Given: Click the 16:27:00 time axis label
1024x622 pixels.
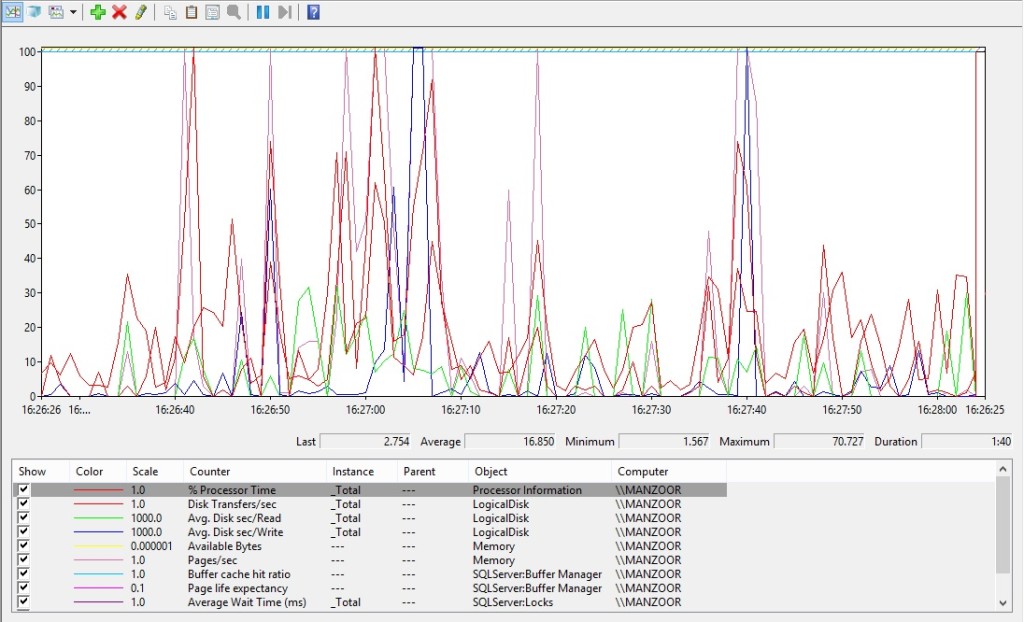Looking at the screenshot, I should (x=365, y=410).
